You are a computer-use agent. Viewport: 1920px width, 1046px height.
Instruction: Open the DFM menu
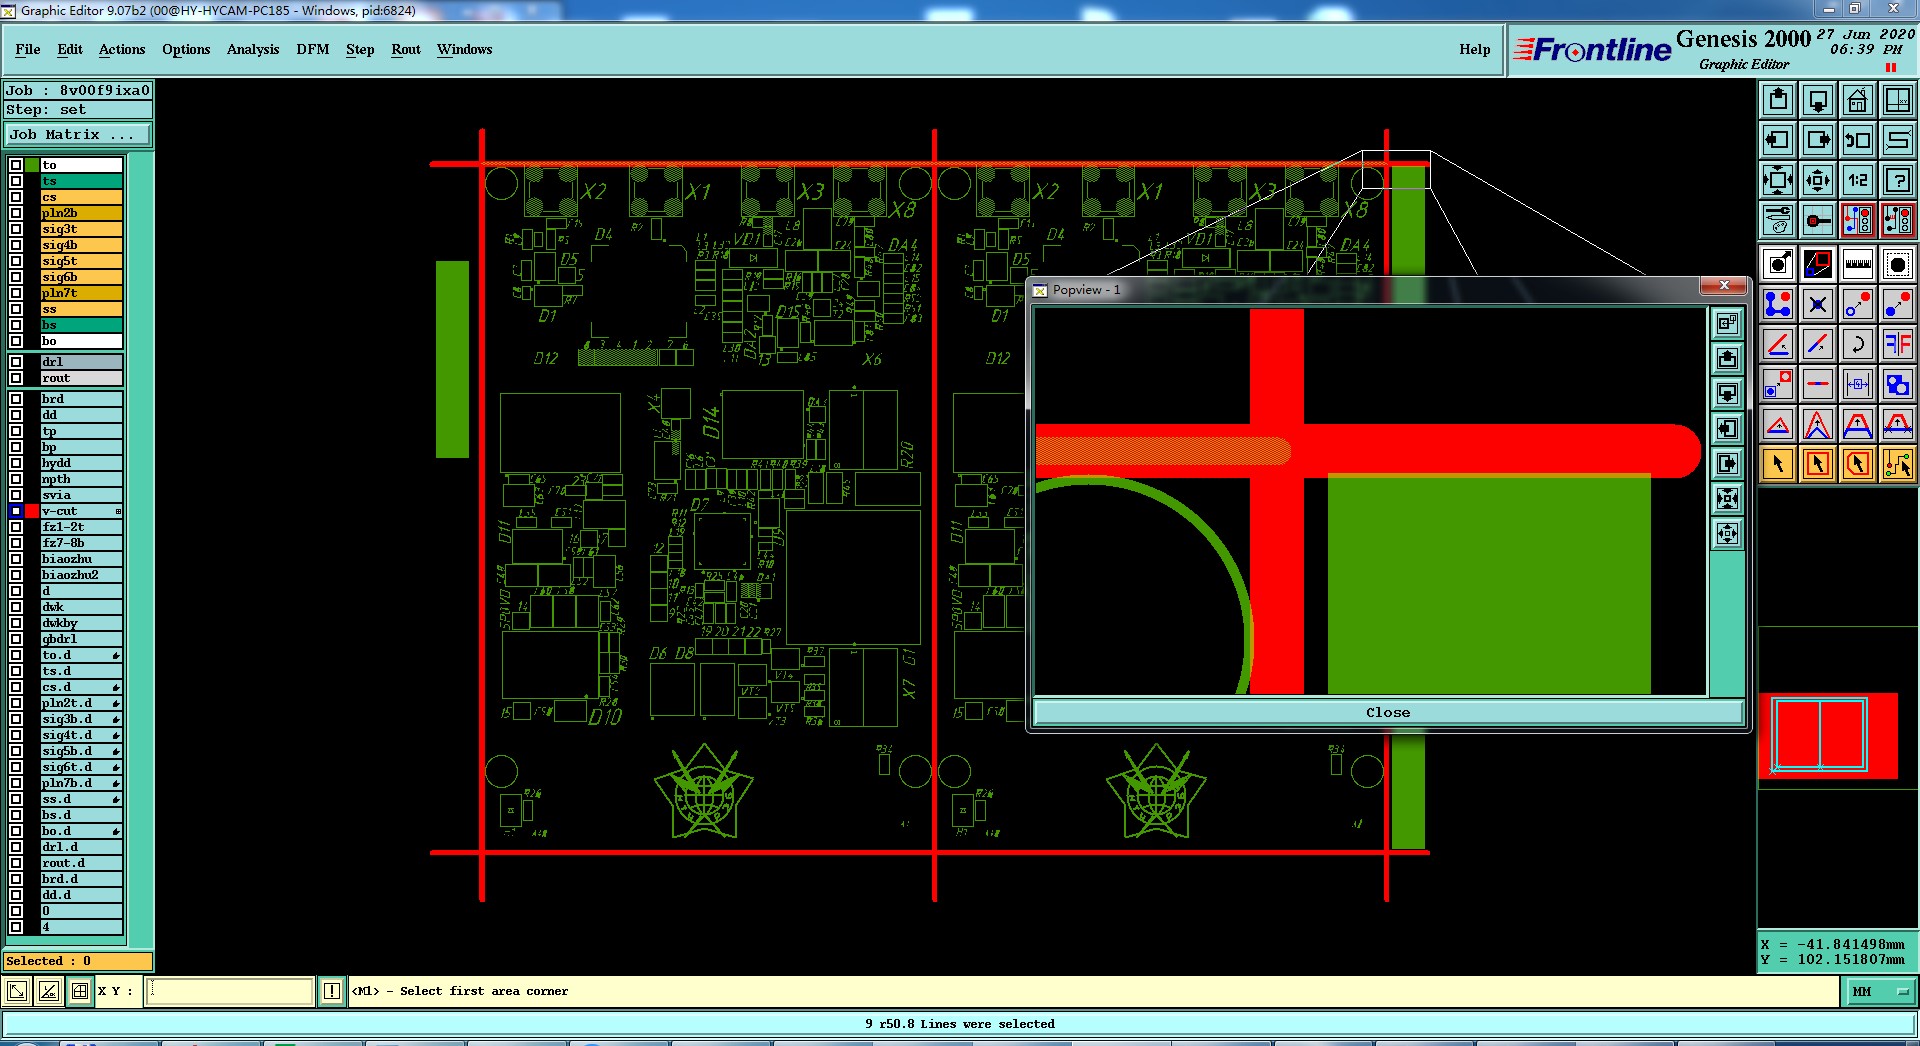pos(313,49)
